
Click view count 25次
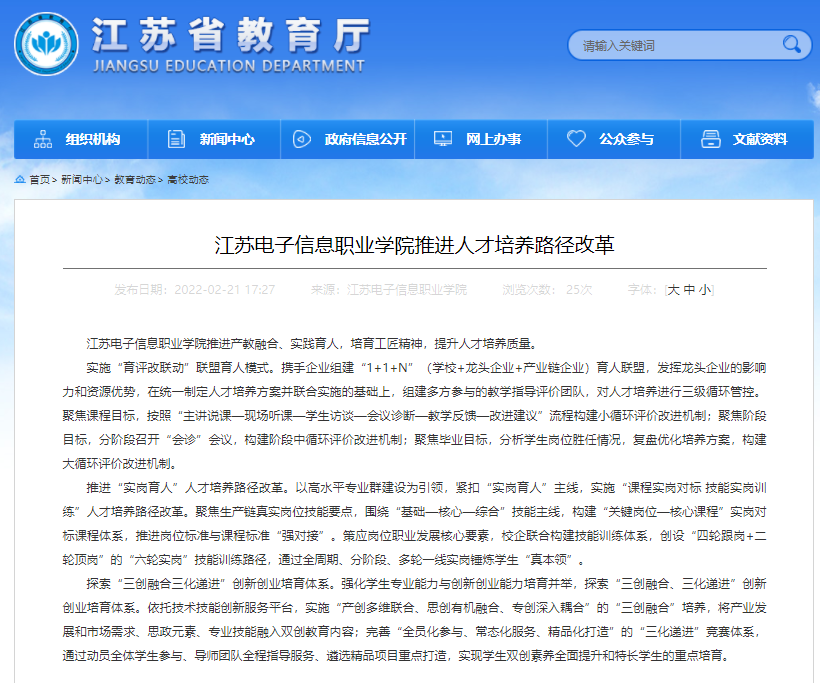(579, 290)
